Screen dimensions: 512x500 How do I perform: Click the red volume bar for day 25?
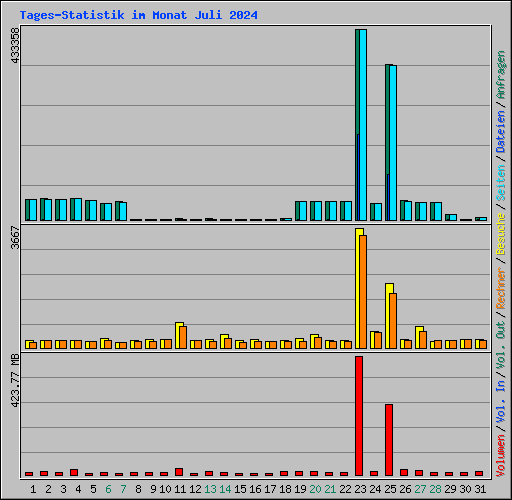(x=389, y=440)
